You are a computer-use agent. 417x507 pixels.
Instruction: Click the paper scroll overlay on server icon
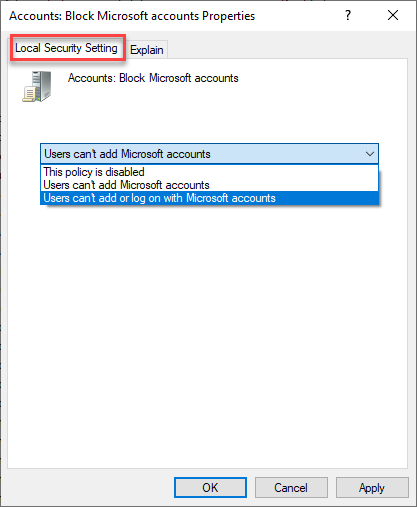click(29, 94)
